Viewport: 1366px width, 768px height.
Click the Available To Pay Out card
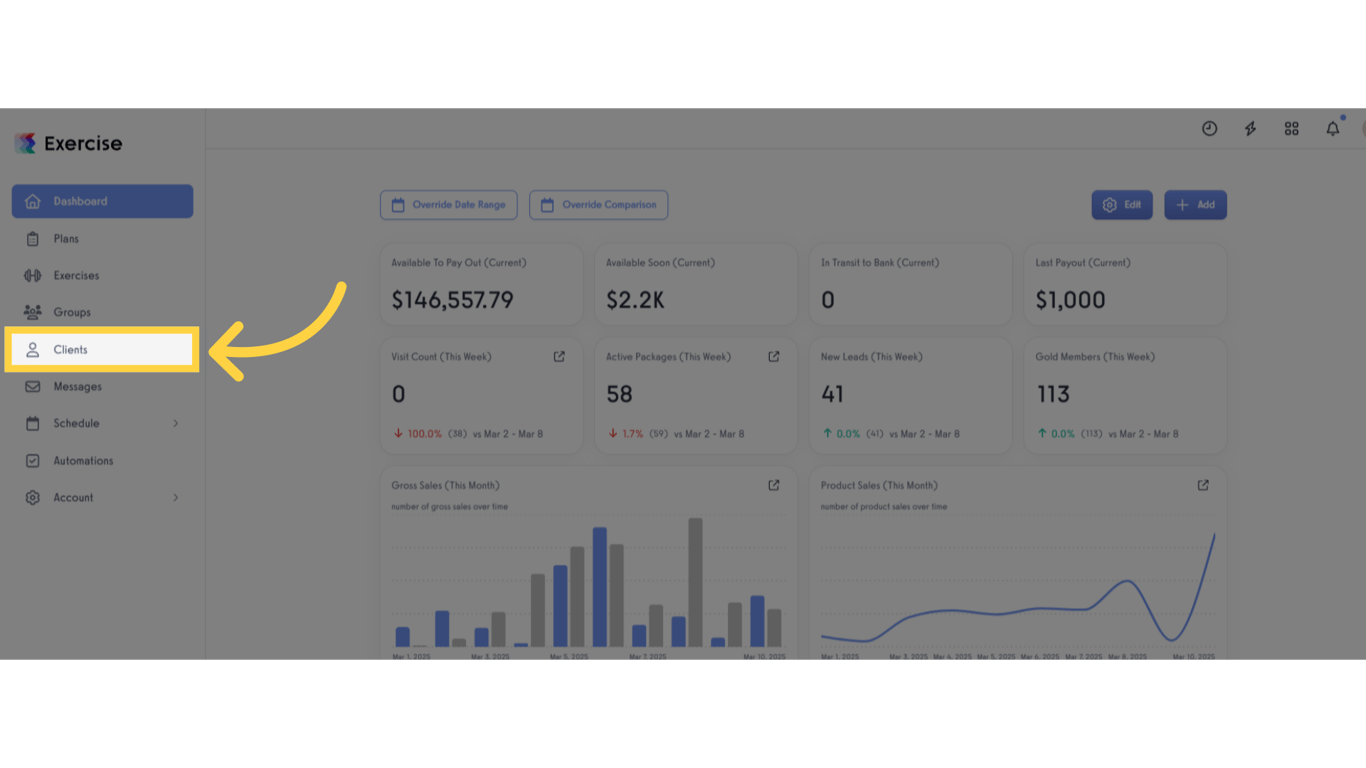[x=481, y=285]
